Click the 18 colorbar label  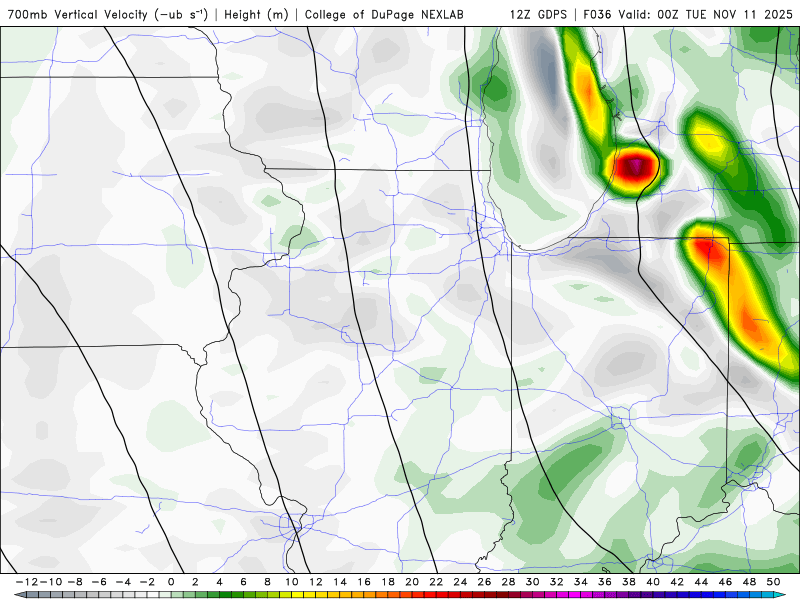[388, 582]
